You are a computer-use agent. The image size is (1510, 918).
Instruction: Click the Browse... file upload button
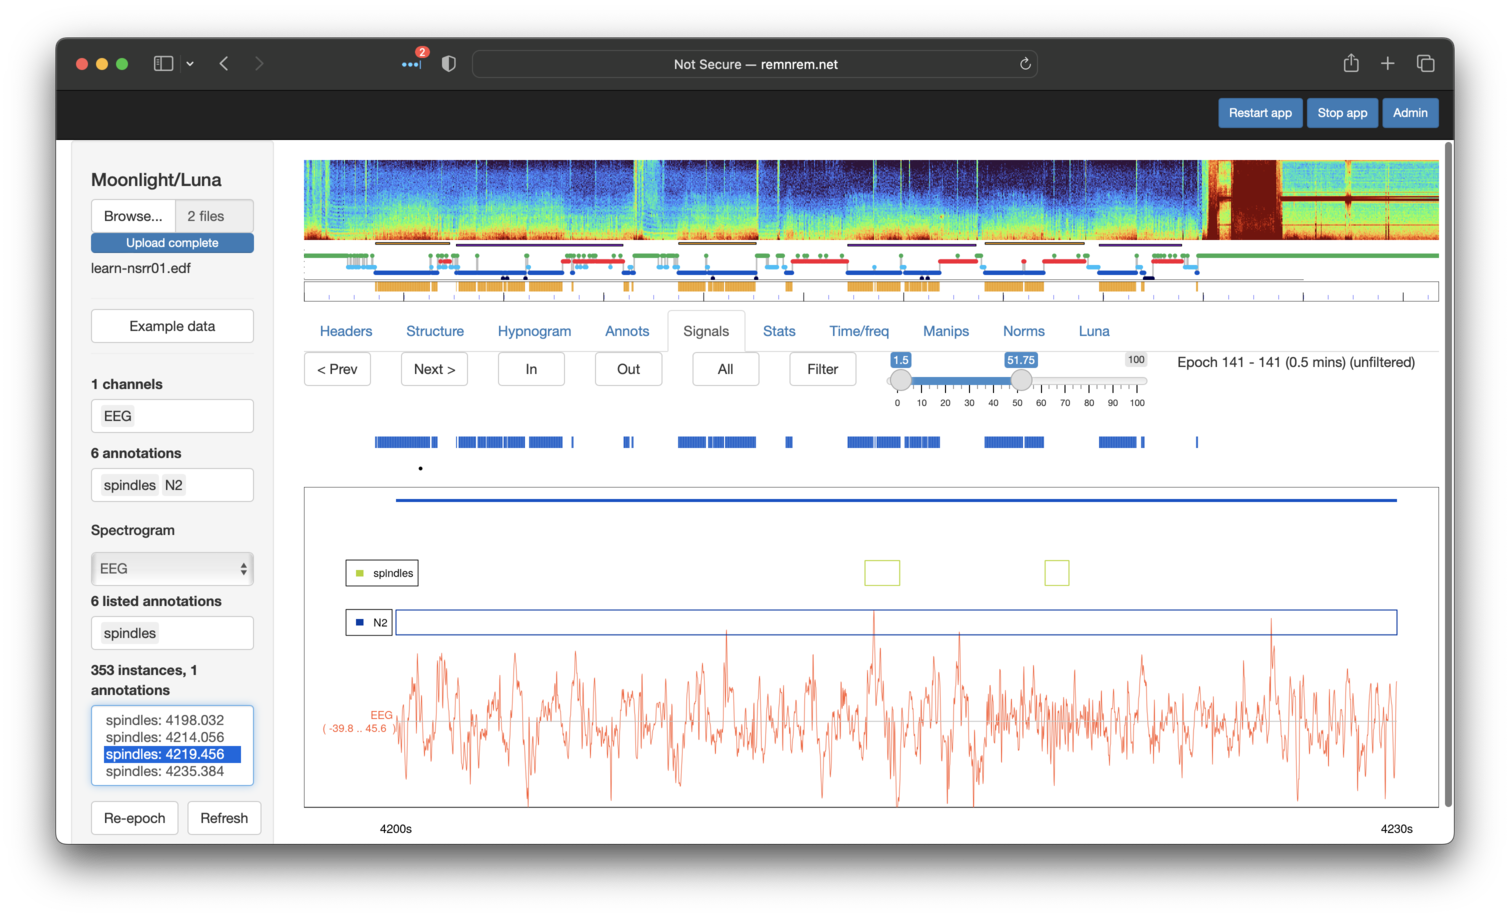(133, 216)
